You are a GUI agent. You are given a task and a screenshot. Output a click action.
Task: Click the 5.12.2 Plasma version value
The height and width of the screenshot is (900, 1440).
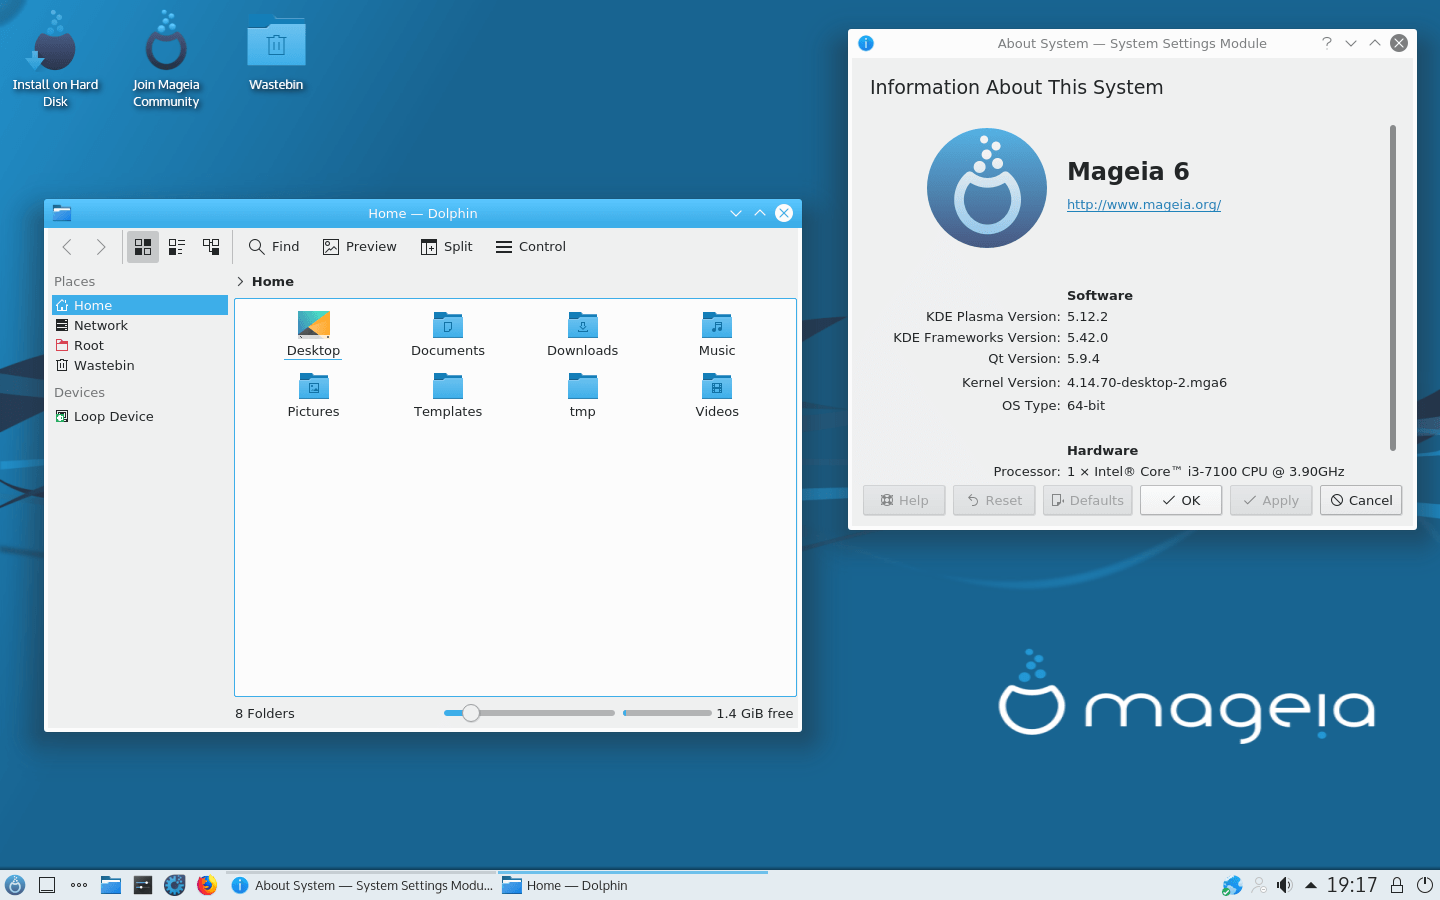(1087, 316)
